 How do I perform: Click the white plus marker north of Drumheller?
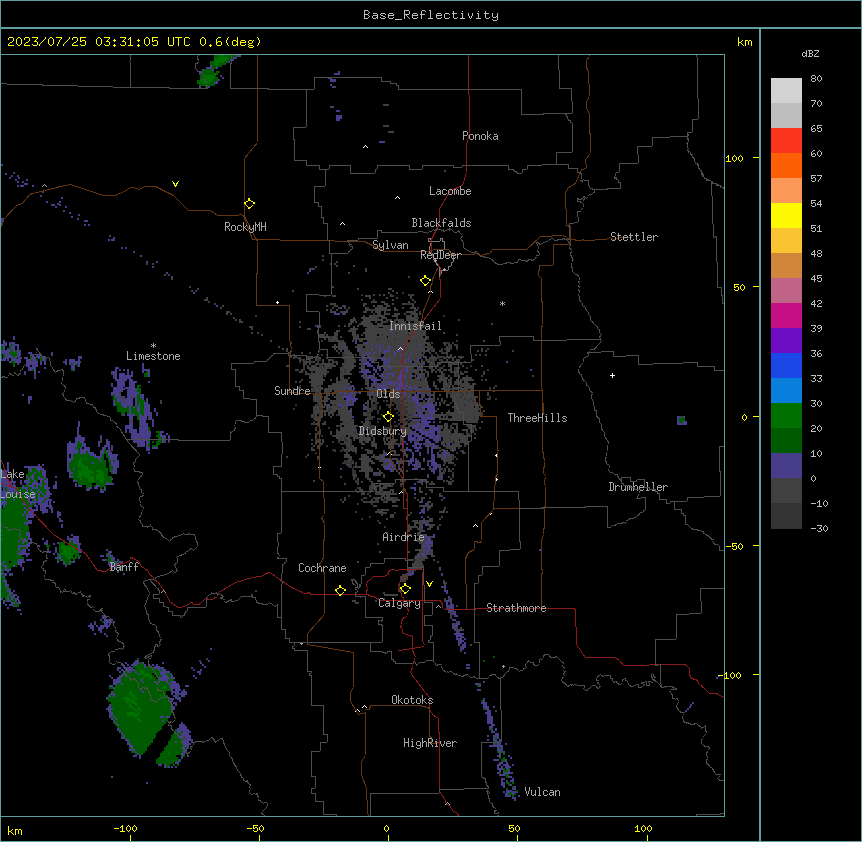[612, 375]
